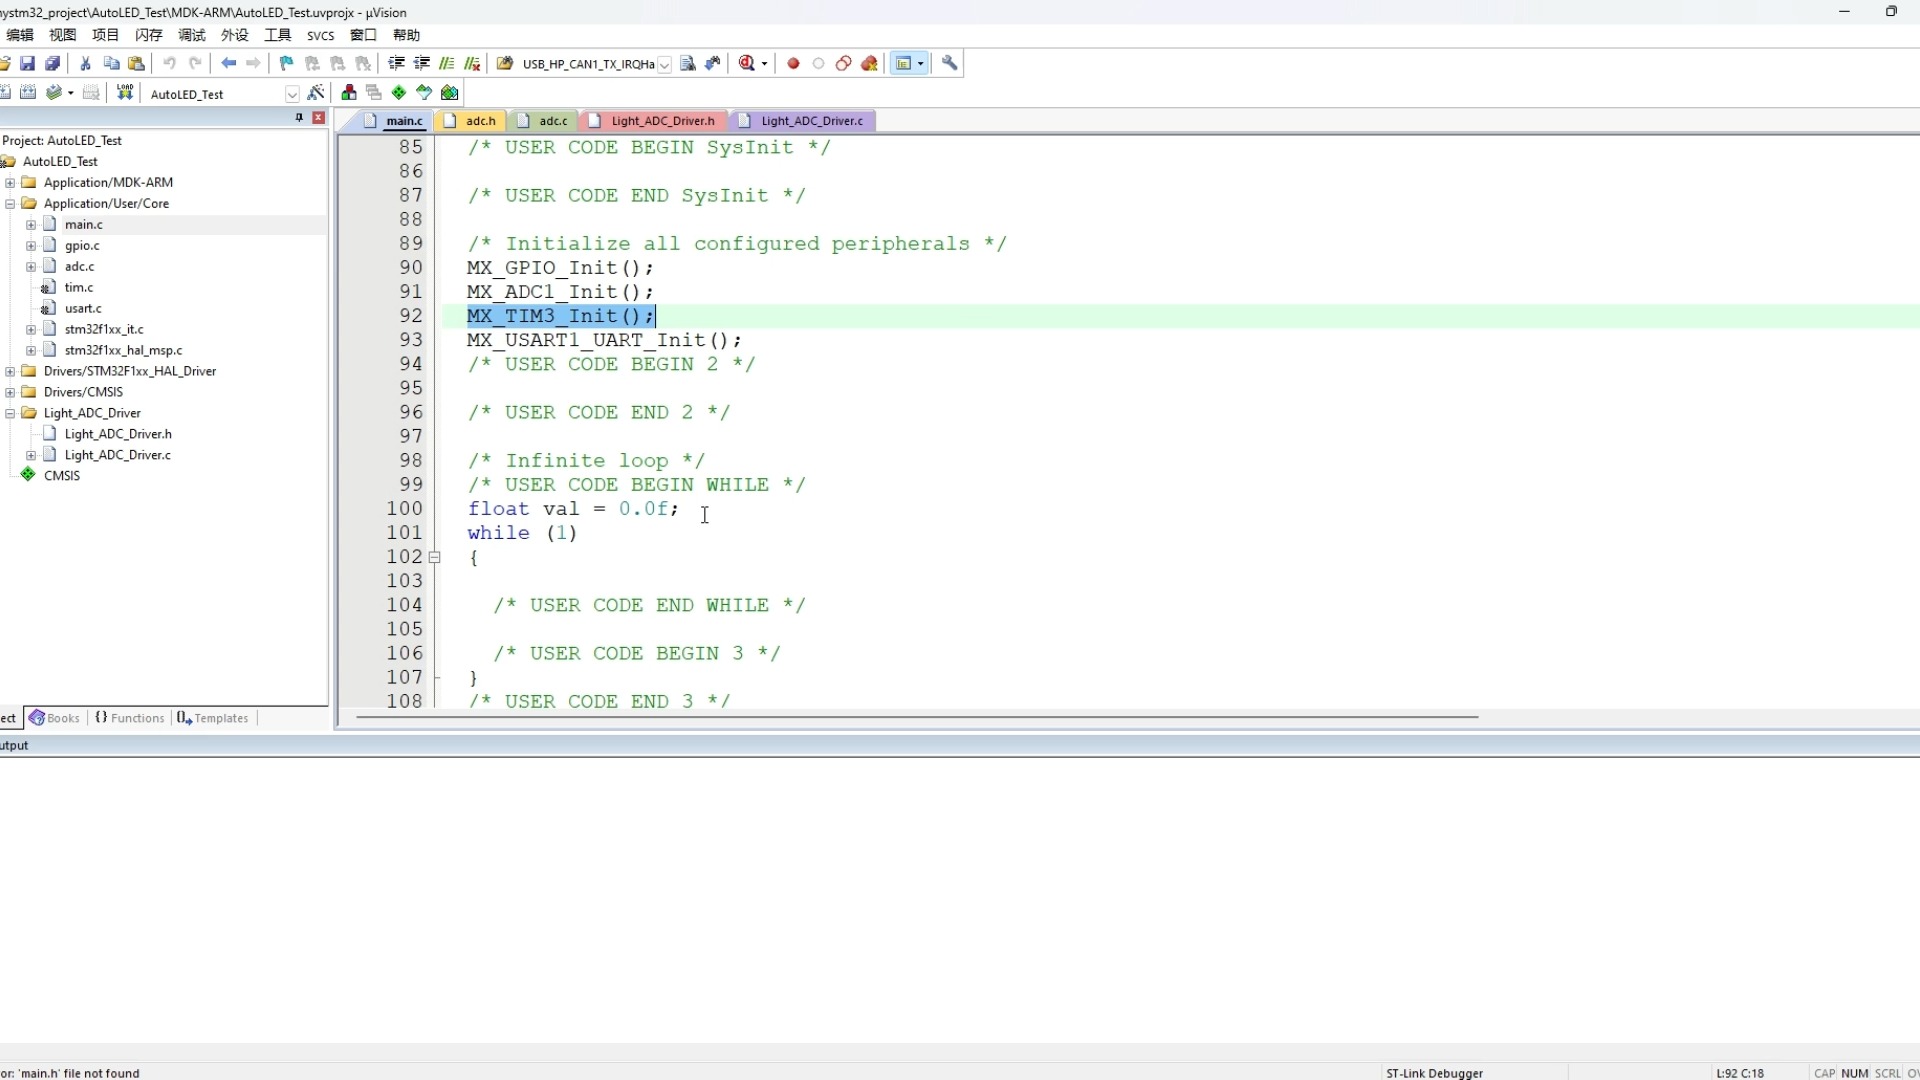Open the AutoLED_Test target dropdown
This screenshot has height=1080, width=1920.
pos(292,94)
